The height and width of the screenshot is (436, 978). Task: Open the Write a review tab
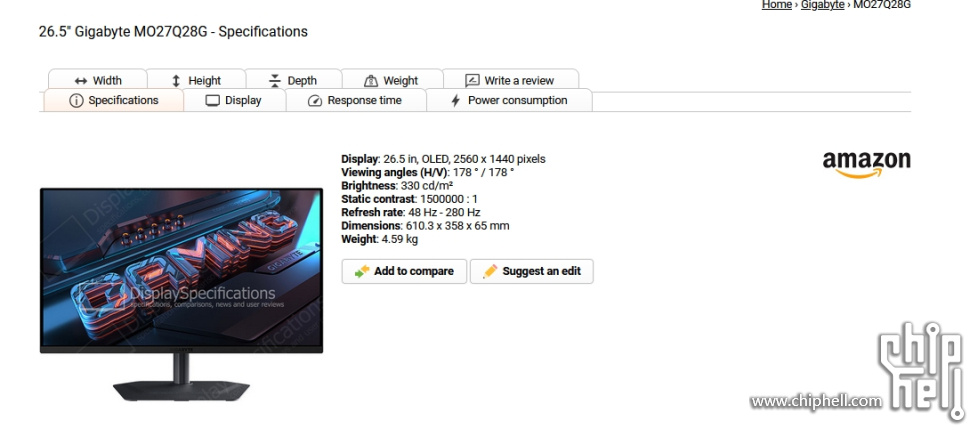point(510,80)
